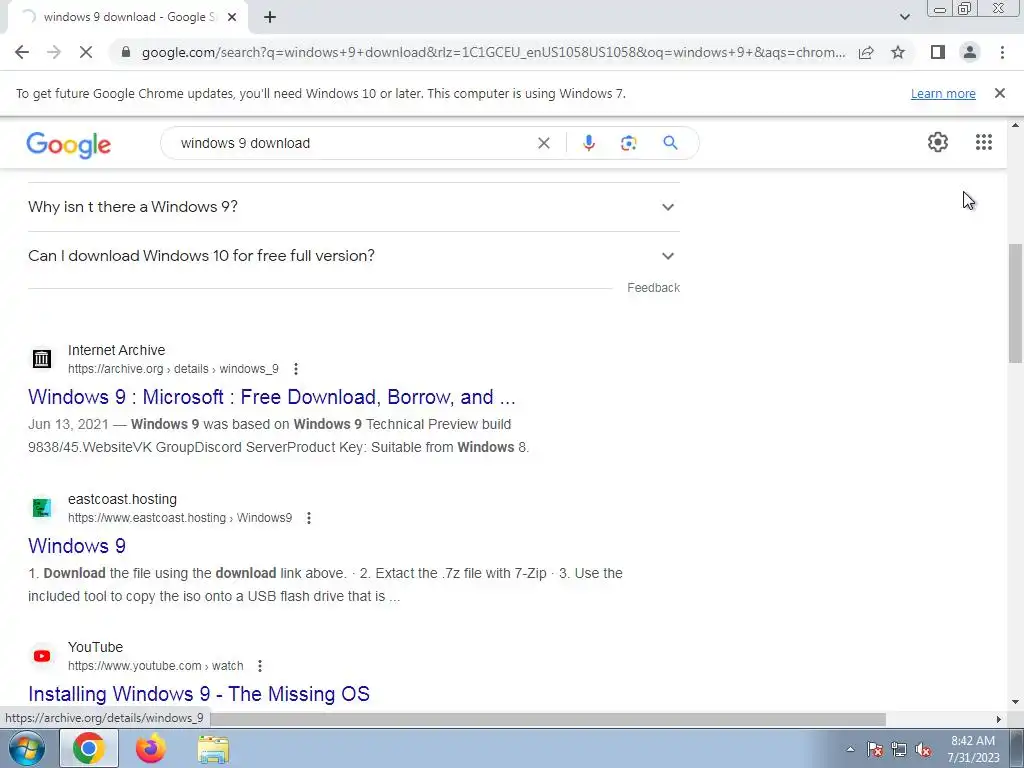Click the horizontal scrollbar thumb

547,719
